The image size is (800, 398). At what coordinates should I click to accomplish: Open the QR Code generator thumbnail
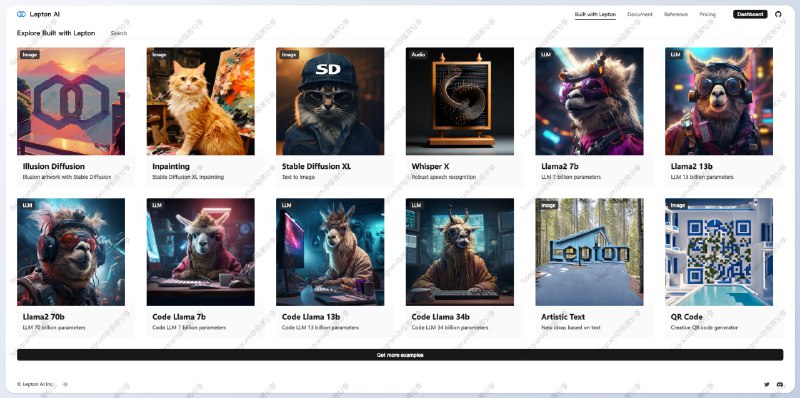pos(719,252)
